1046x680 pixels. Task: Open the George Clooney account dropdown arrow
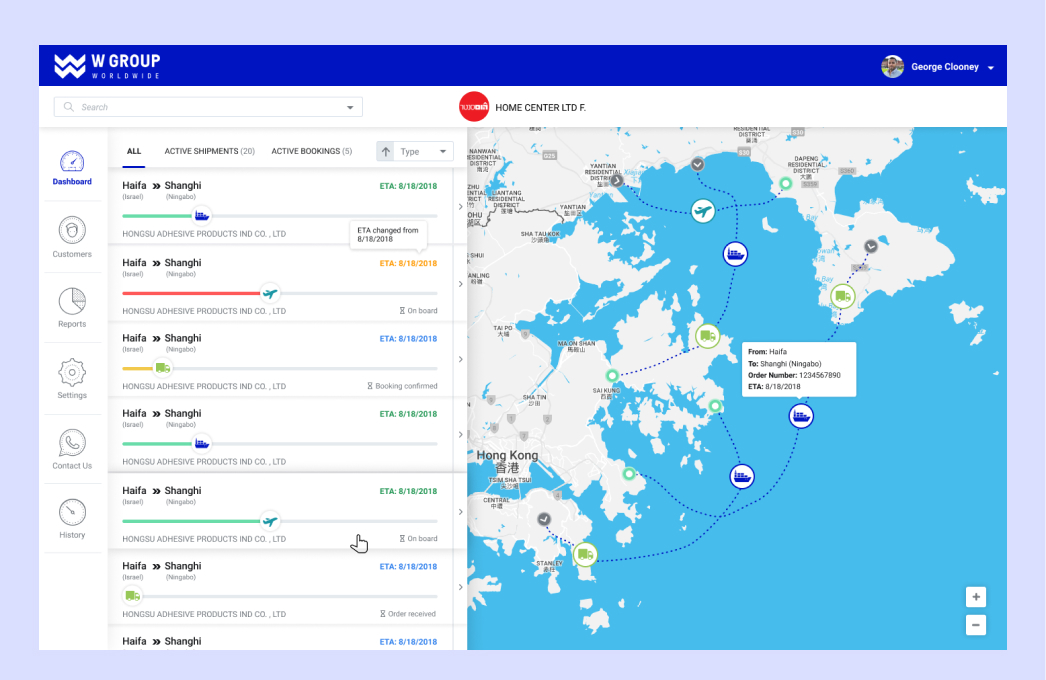[991, 67]
